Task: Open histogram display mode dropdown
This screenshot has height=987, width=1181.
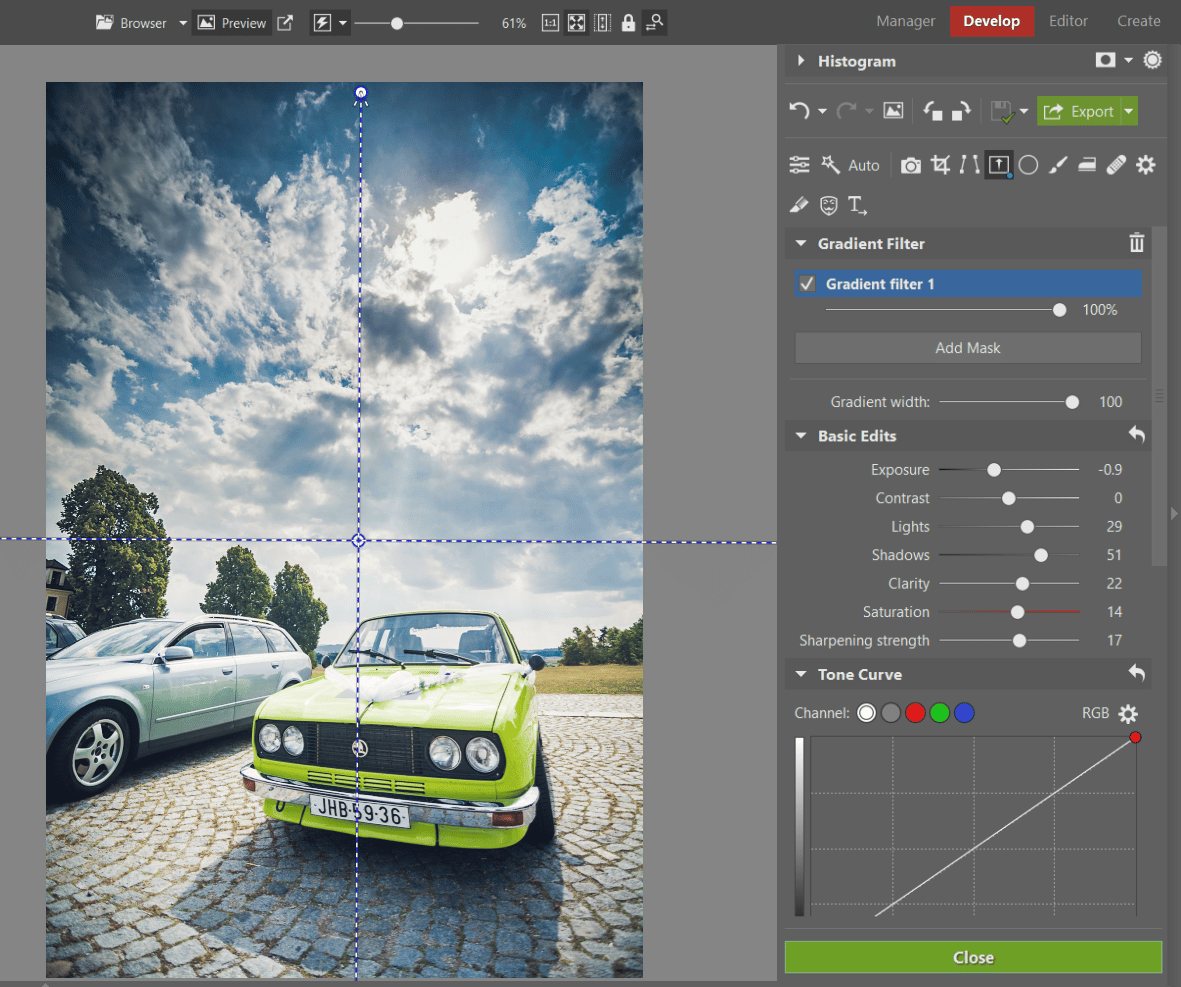Action: click(1128, 60)
